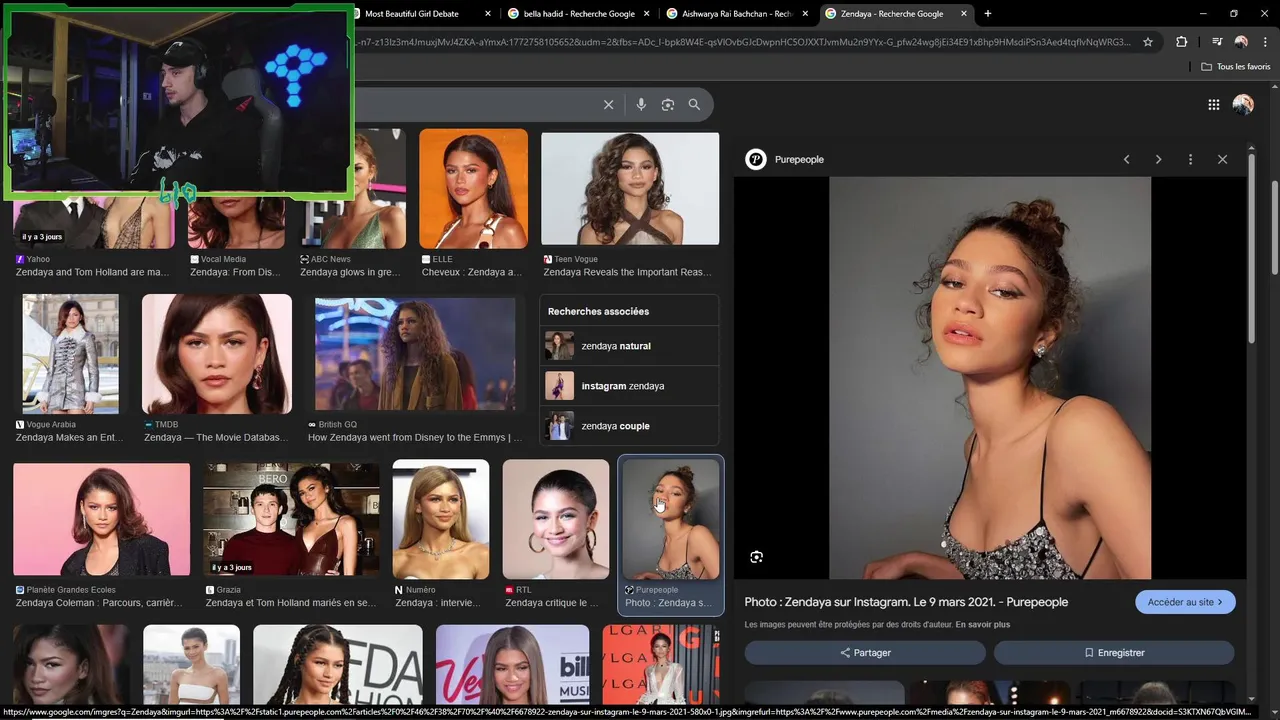The height and width of the screenshot is (720, 1280).
Task: Click 'Zendaya Reveals the Important Reas...' caption
Action: pos(628,272)
